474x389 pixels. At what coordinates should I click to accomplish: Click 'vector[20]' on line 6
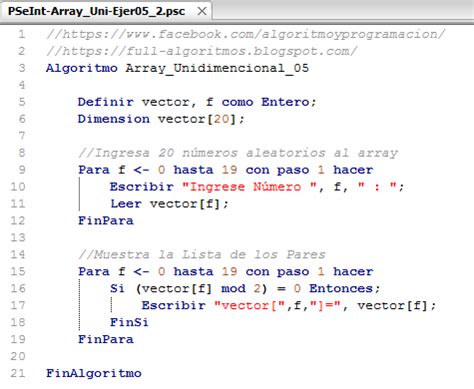pyautogui.click(x=197, y=119)
